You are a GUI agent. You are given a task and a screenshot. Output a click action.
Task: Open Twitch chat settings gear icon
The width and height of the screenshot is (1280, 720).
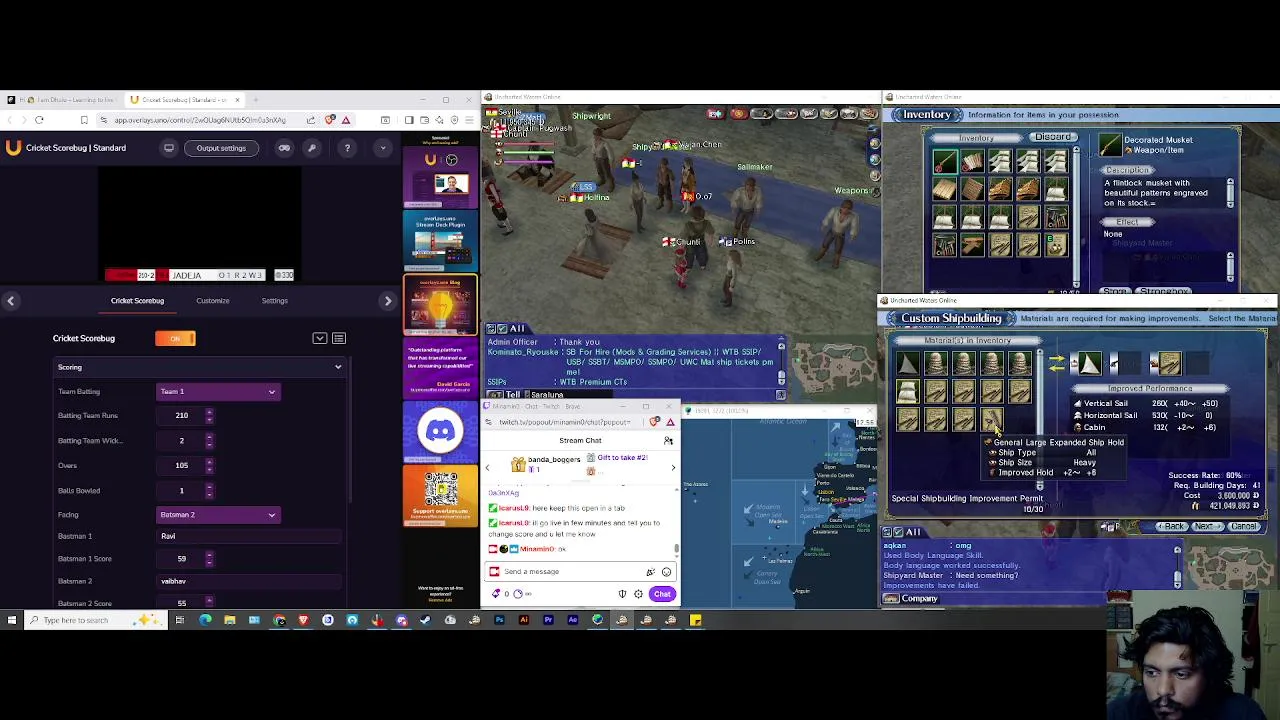638,594
